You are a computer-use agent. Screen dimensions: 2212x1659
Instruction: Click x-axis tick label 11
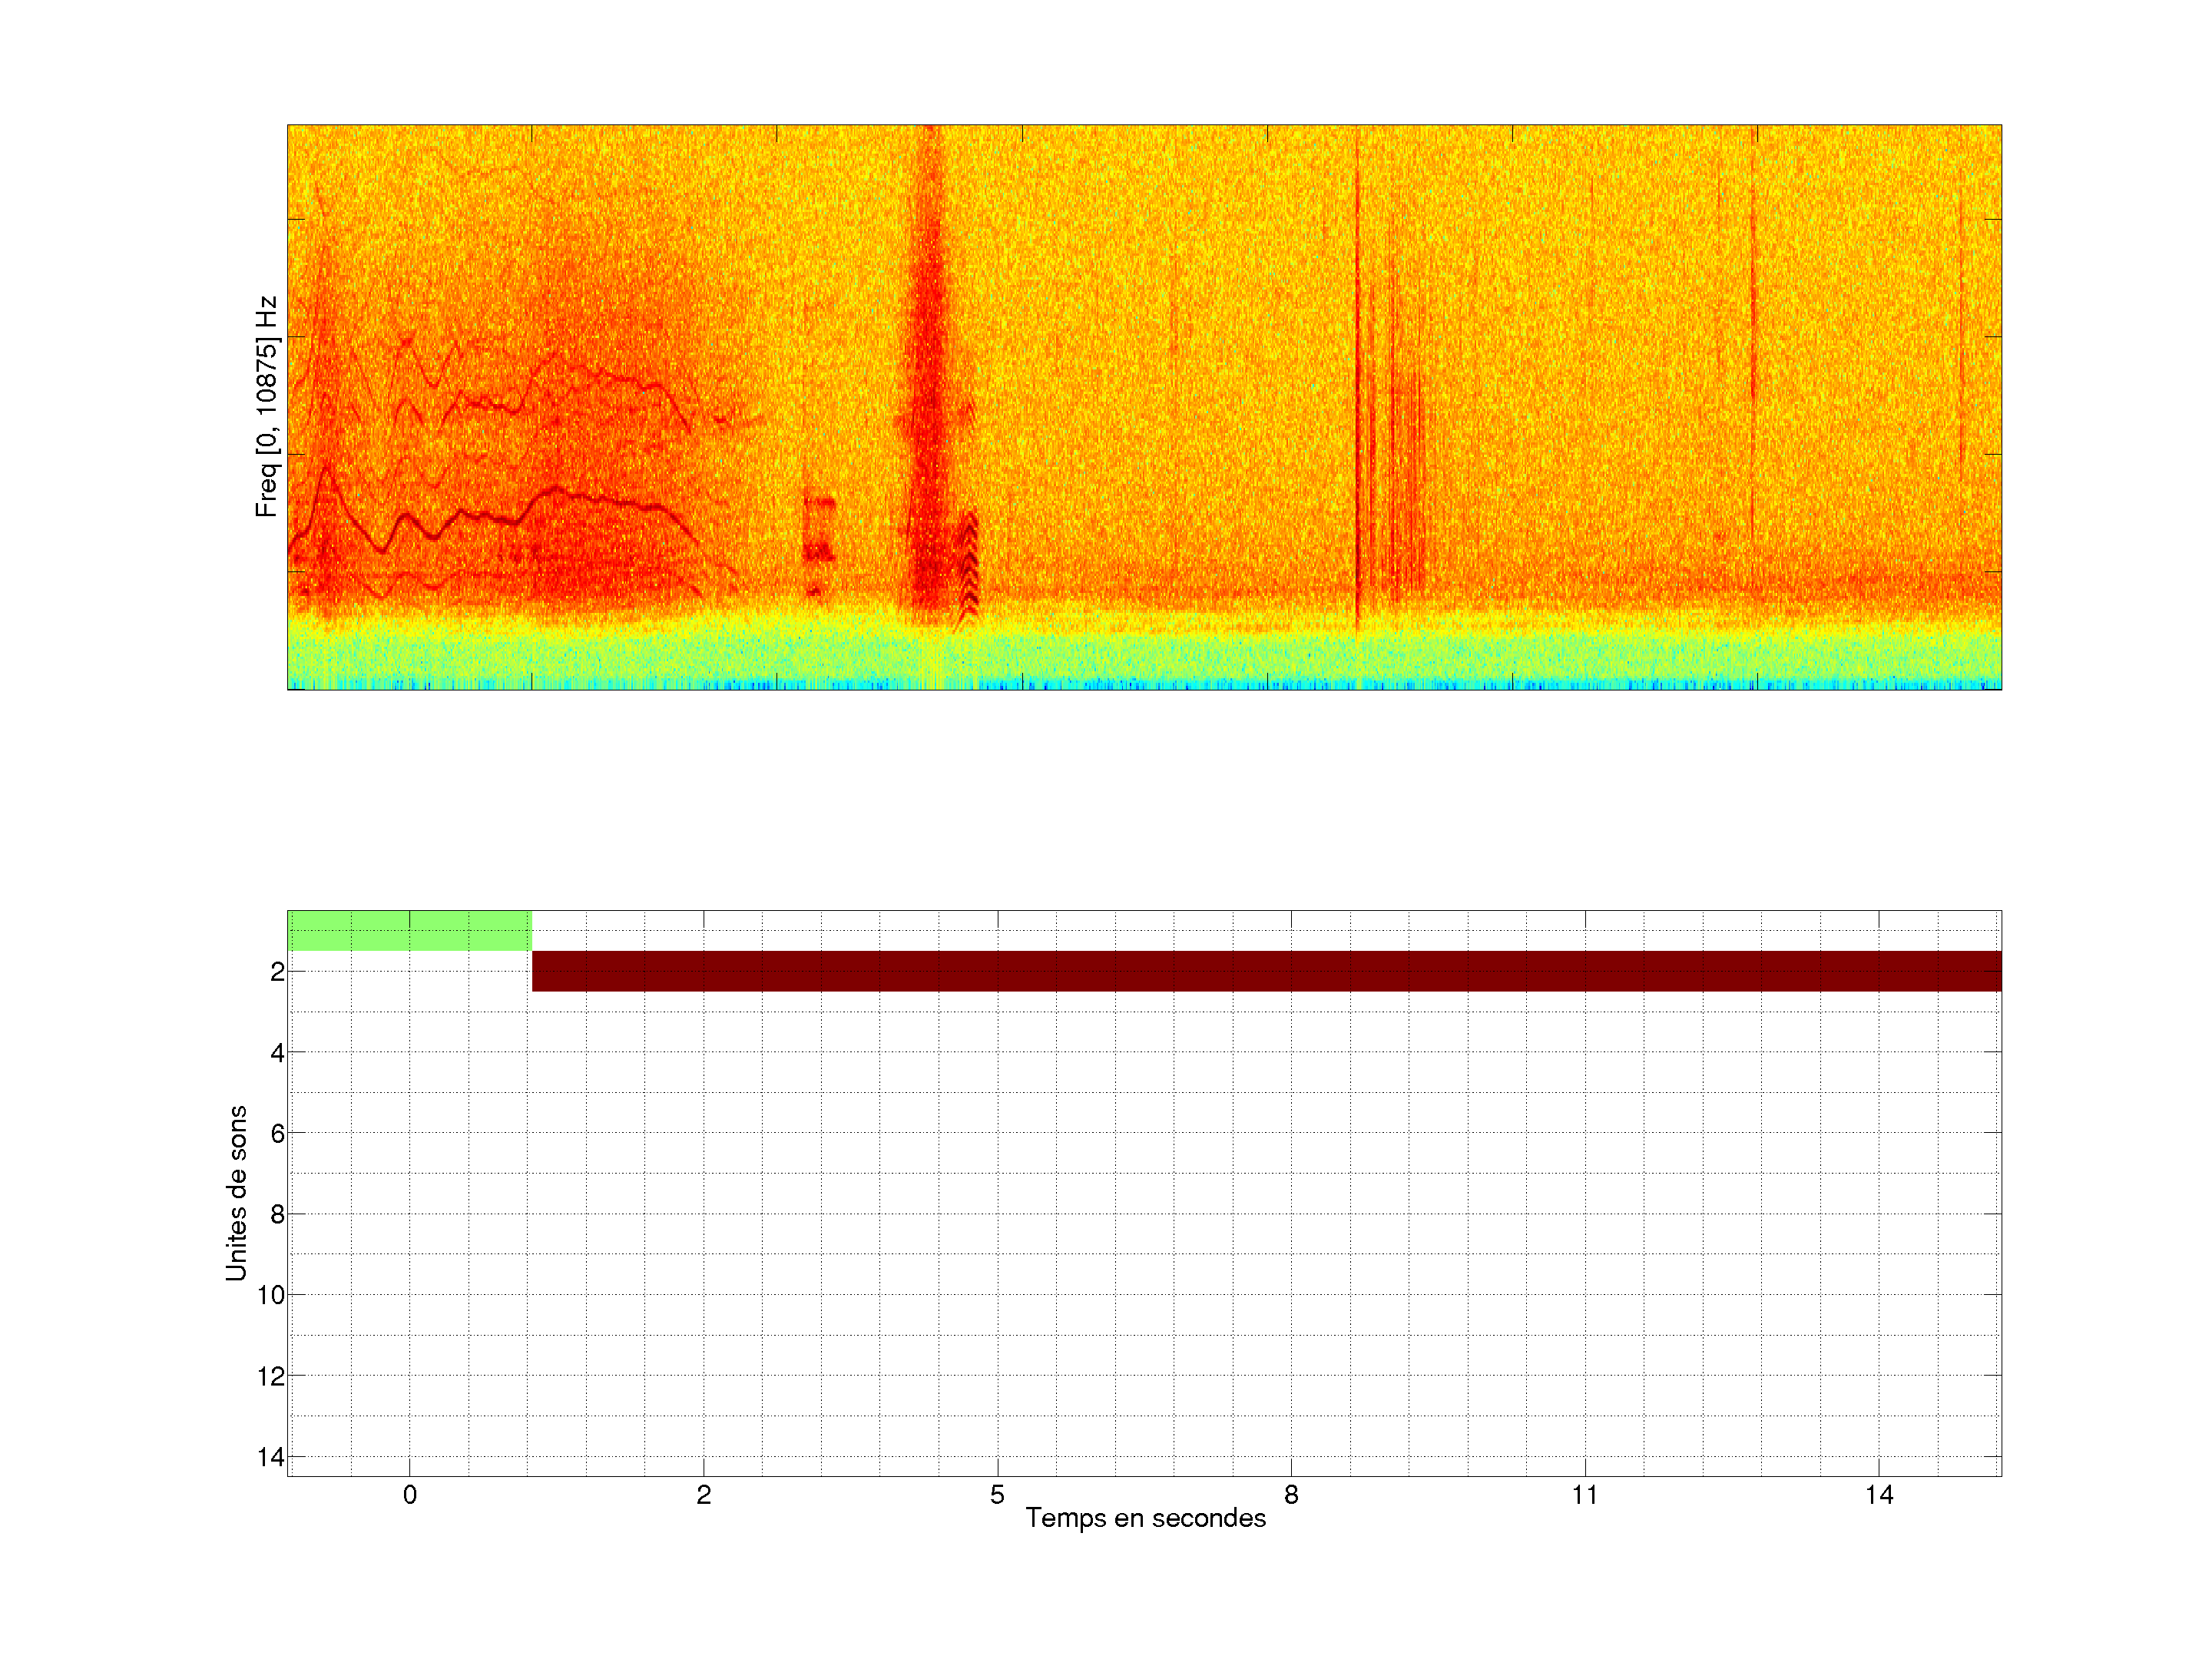click(1584, 1495)
